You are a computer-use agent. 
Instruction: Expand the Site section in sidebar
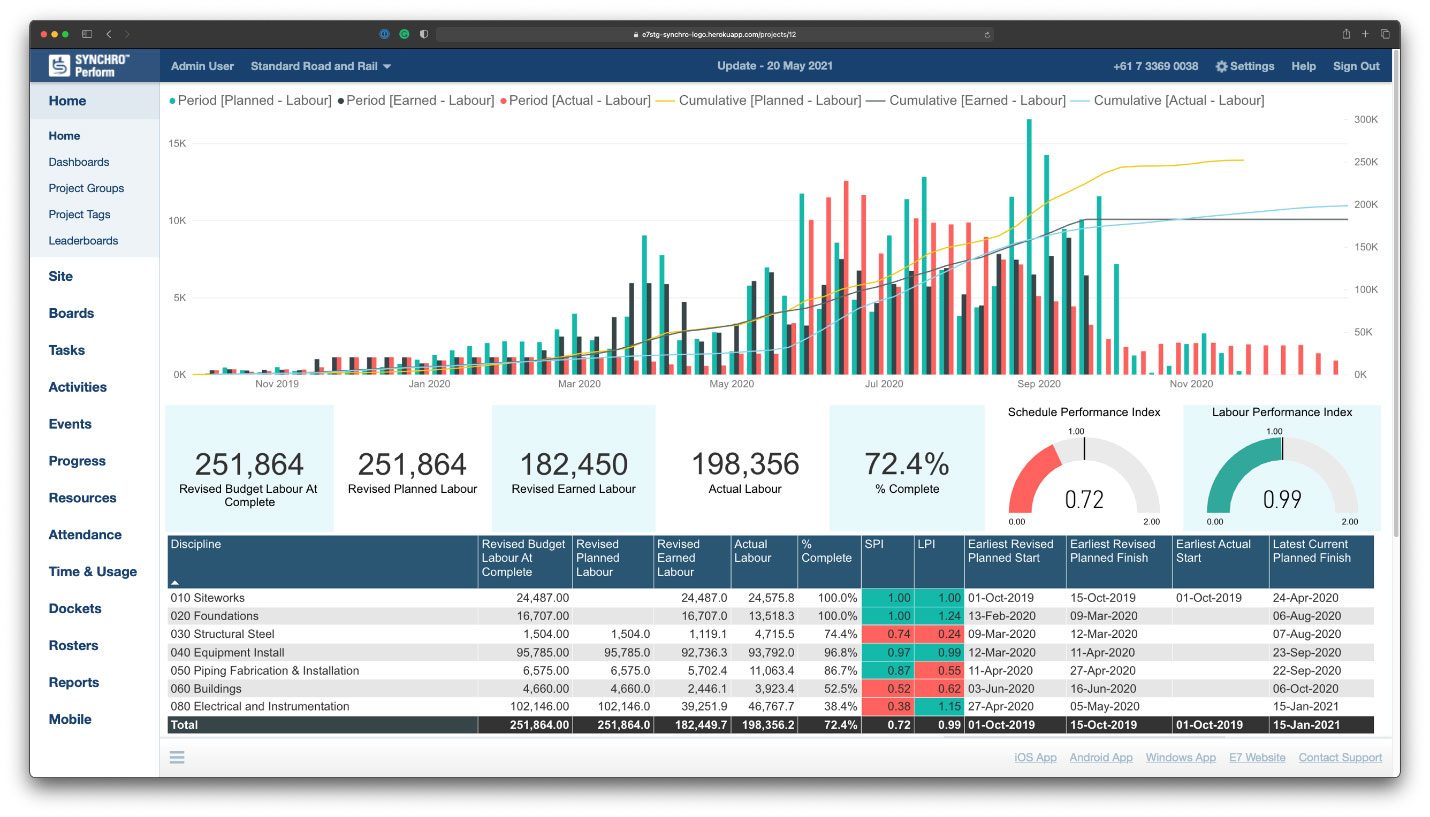tap(61, 276)
